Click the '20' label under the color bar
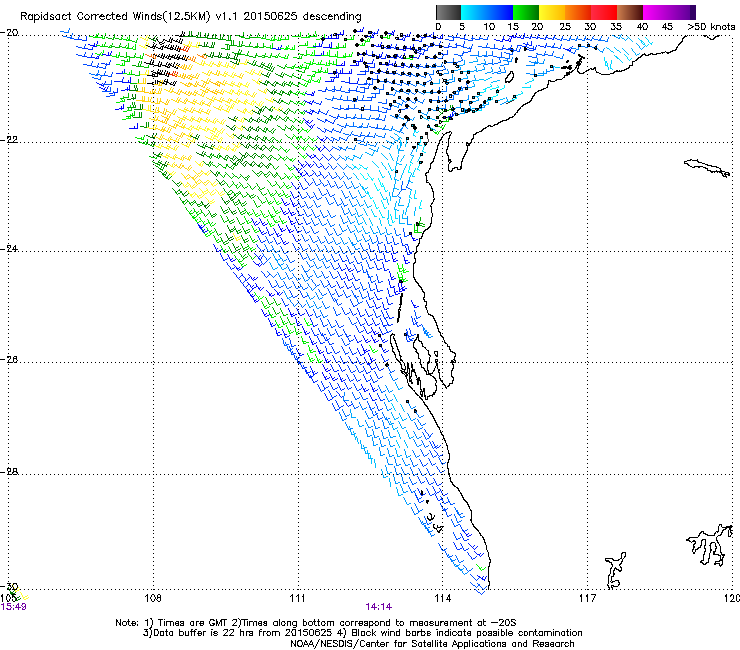 tap(537, 26)
